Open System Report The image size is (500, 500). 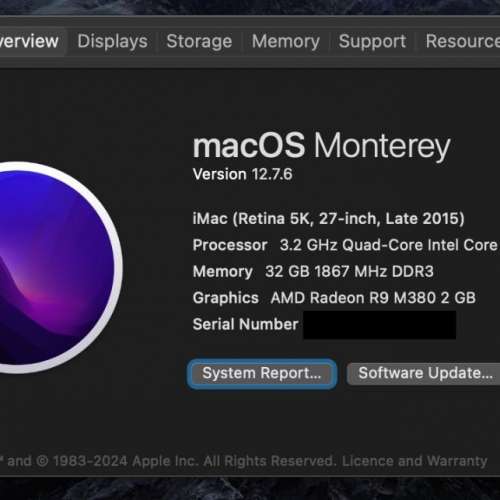(262, 373)
